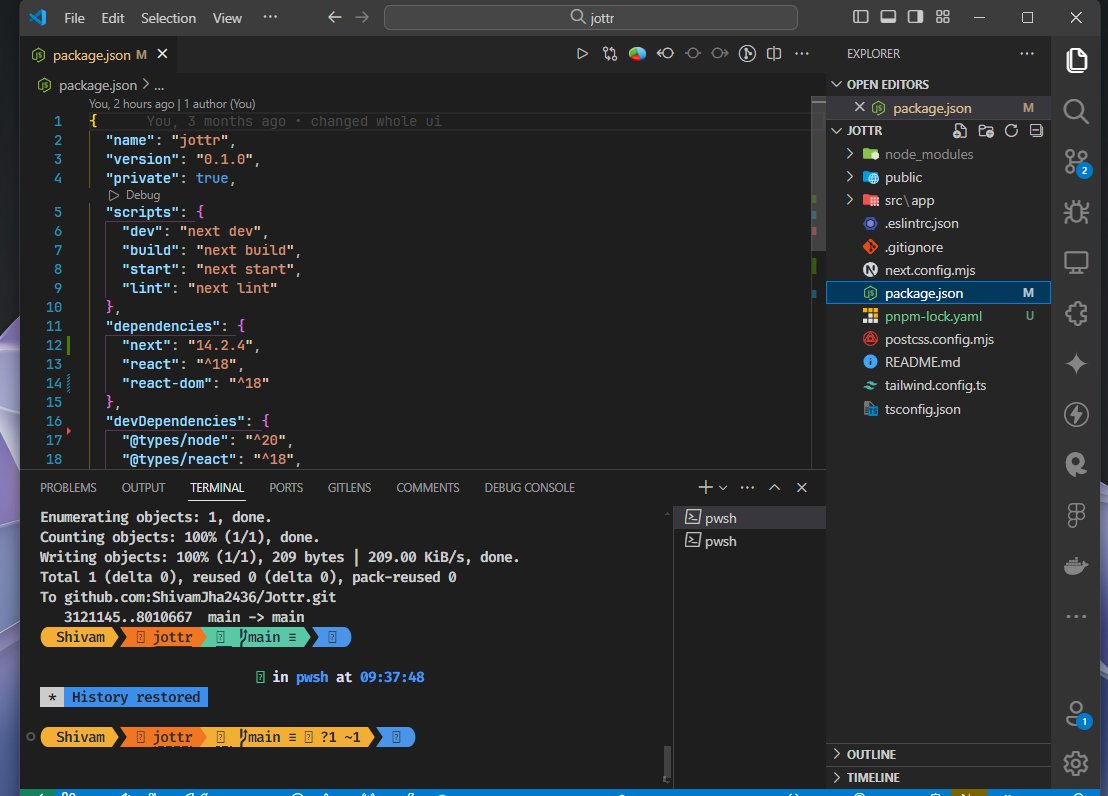Open editor More Actions ellipsis

(x=801, y=54)
